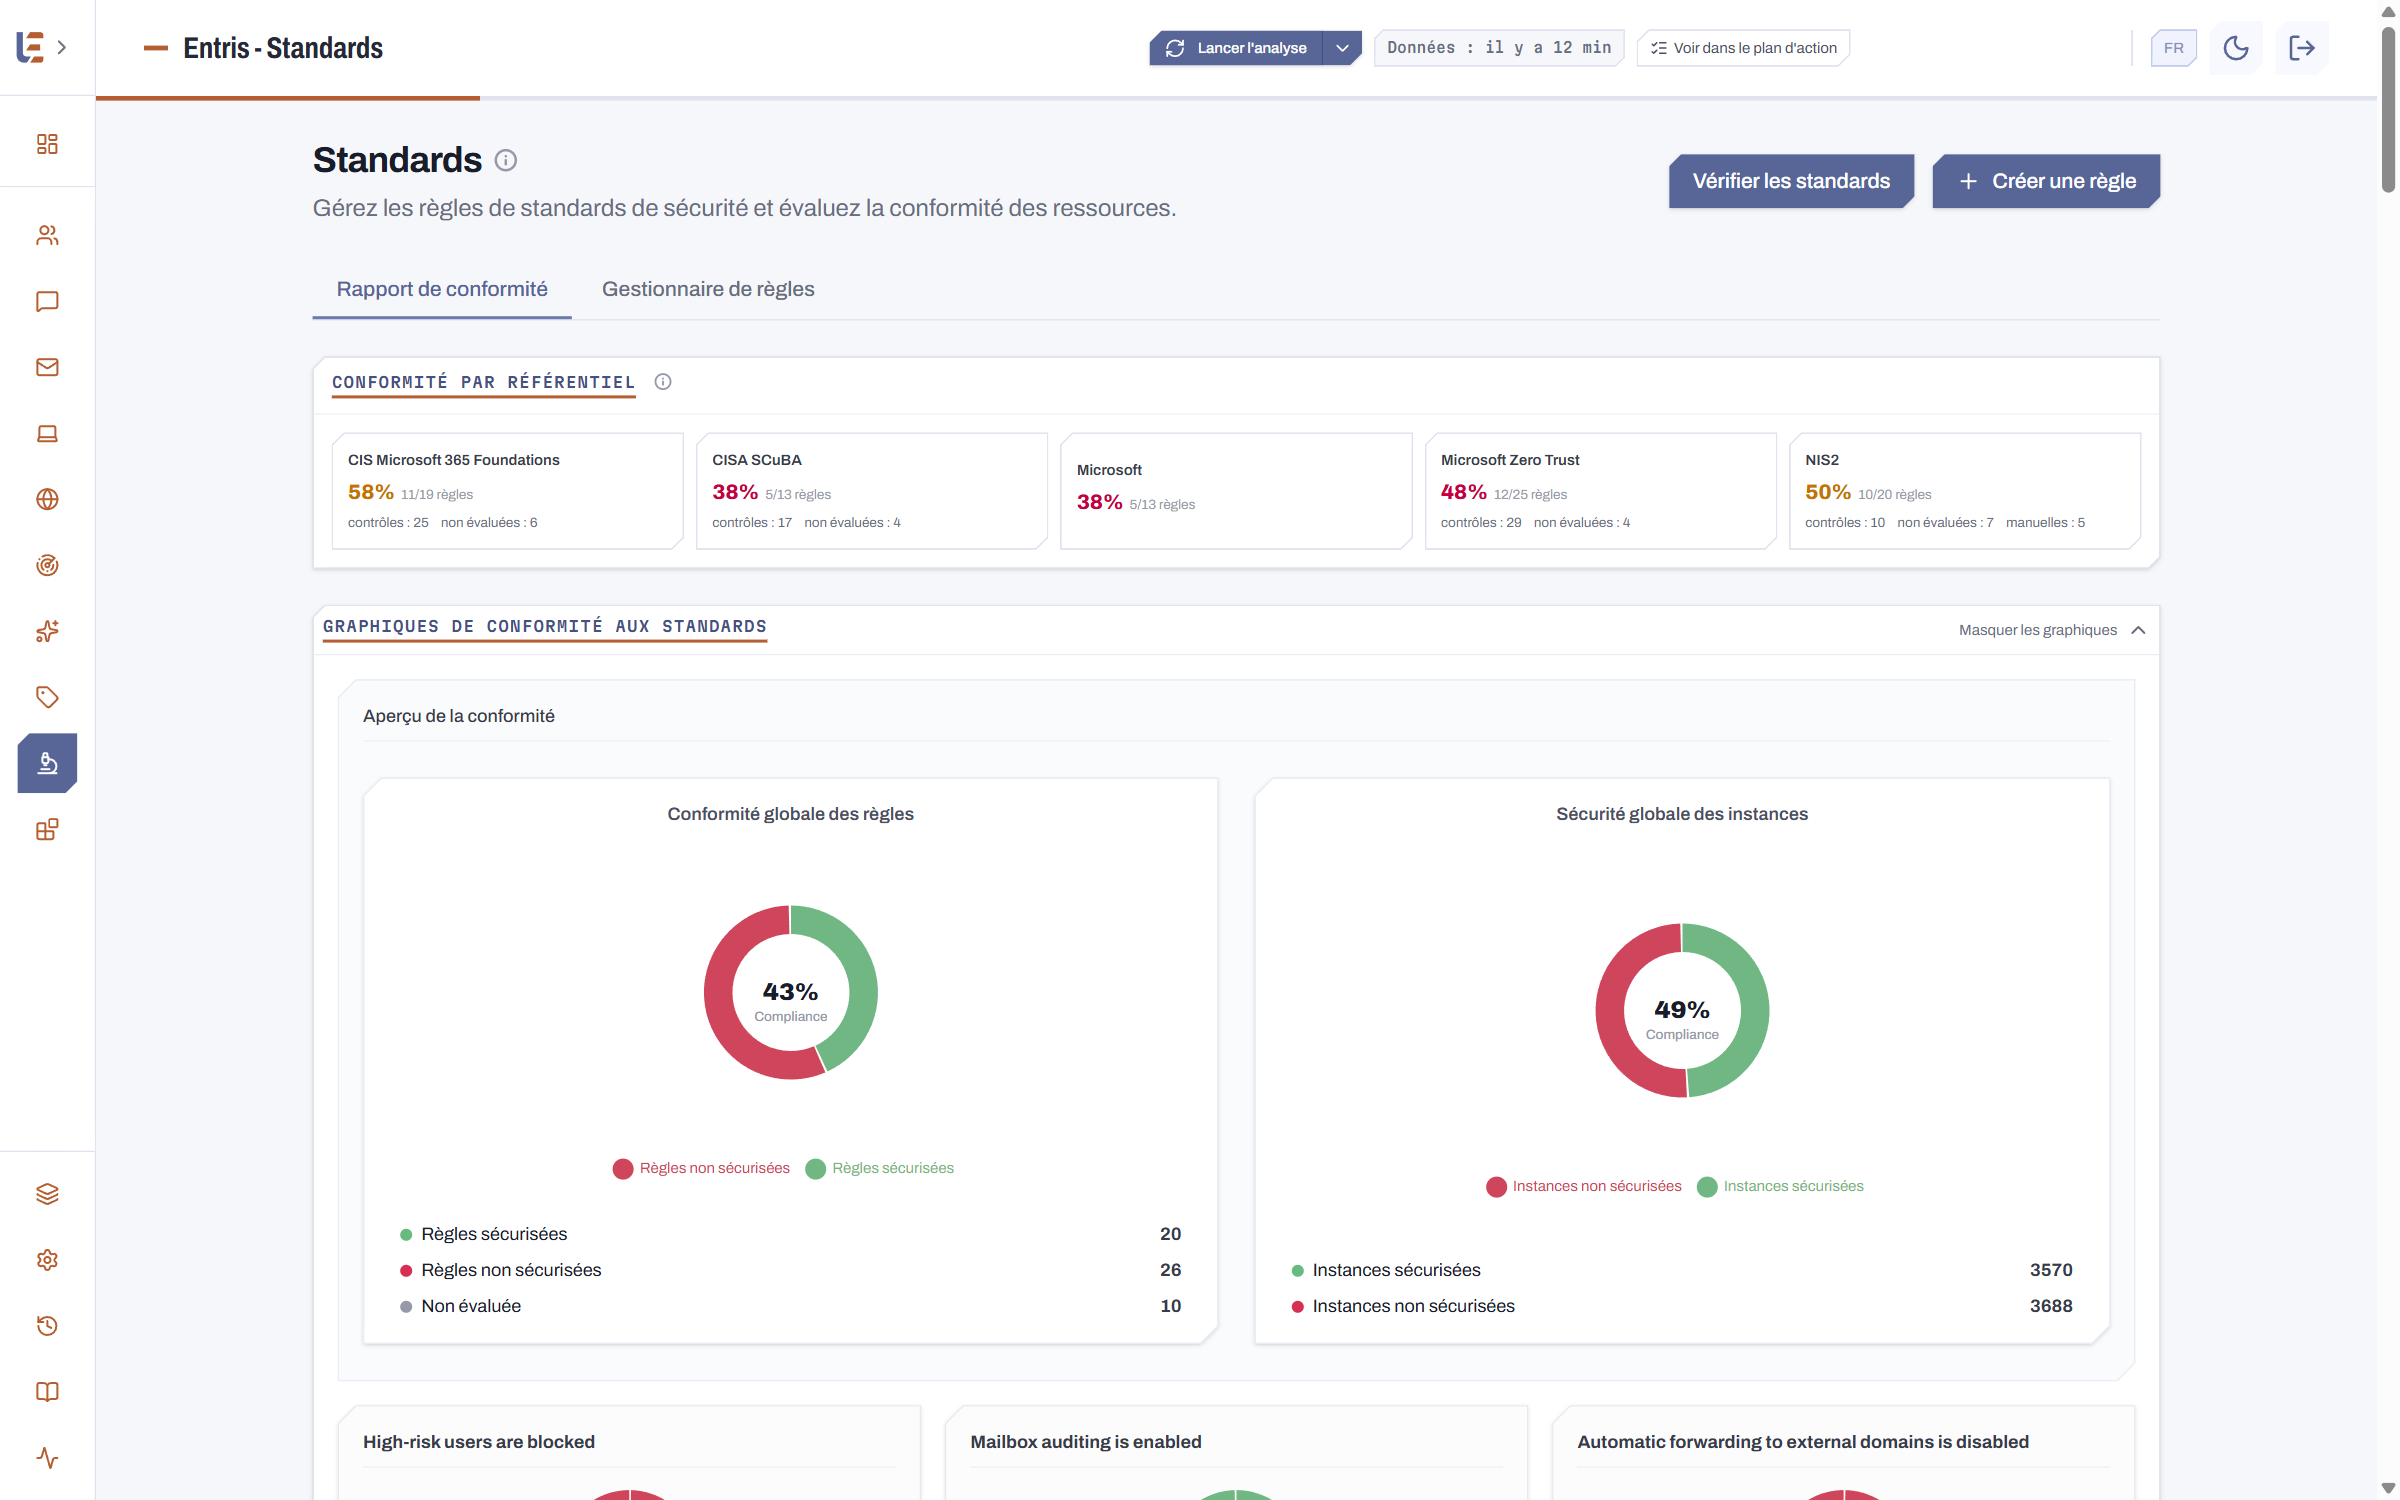This screenshot has height=1500, width=2400.
Task: Toggle the Règles sécurisées legend entry
Action: pyautogui.click(x=879, y=1168)
